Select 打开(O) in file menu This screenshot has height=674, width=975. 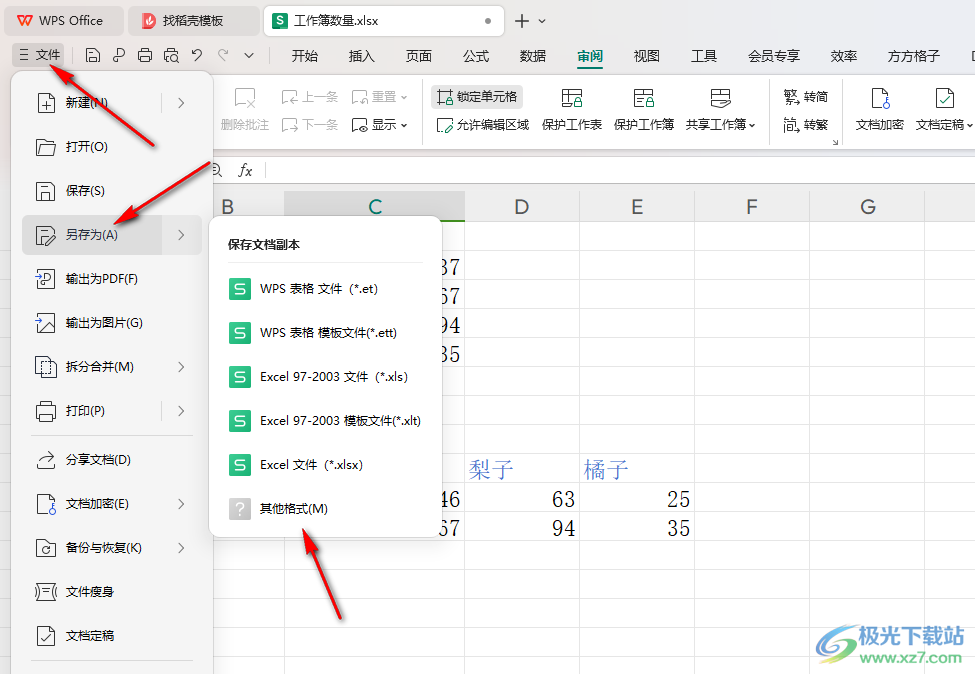pyautogui.click(x=112, y=147)
